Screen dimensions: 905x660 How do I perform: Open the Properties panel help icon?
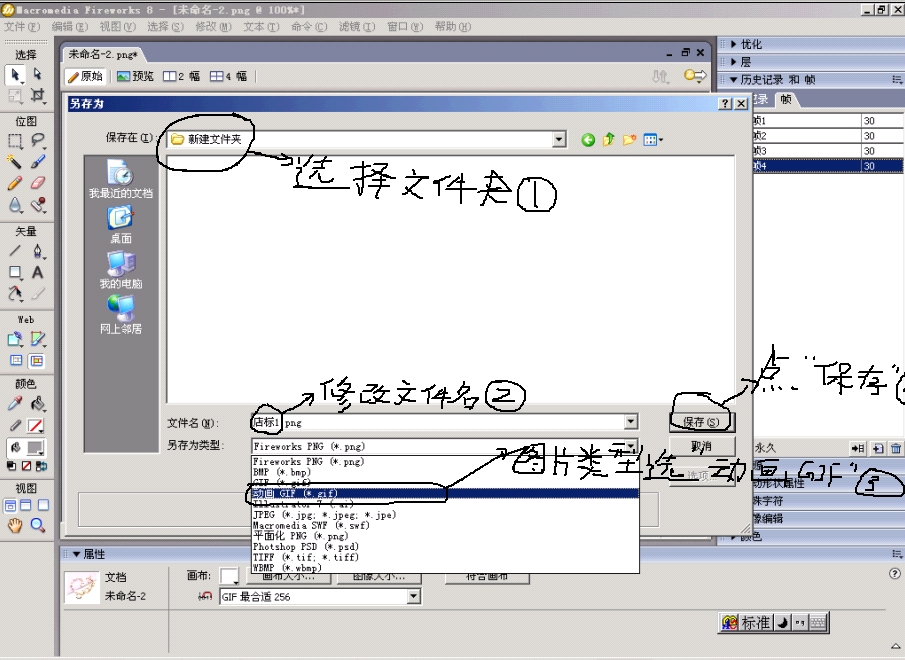[x=895, y=573]
